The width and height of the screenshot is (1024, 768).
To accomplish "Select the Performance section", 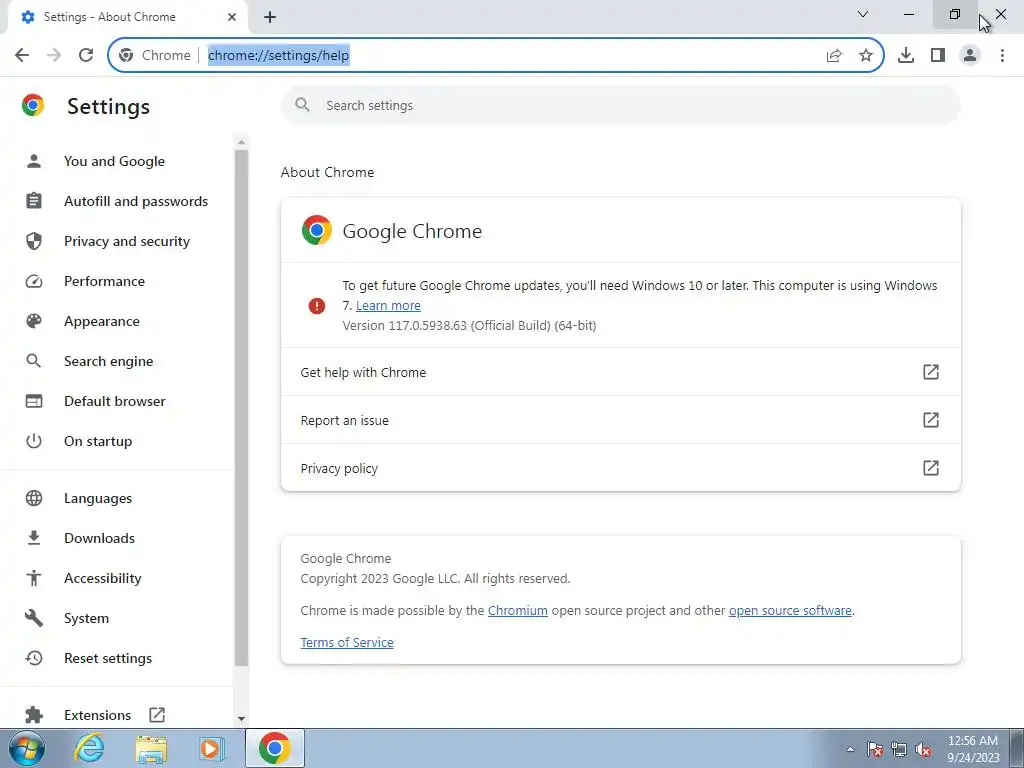I will tap(104, 281).
